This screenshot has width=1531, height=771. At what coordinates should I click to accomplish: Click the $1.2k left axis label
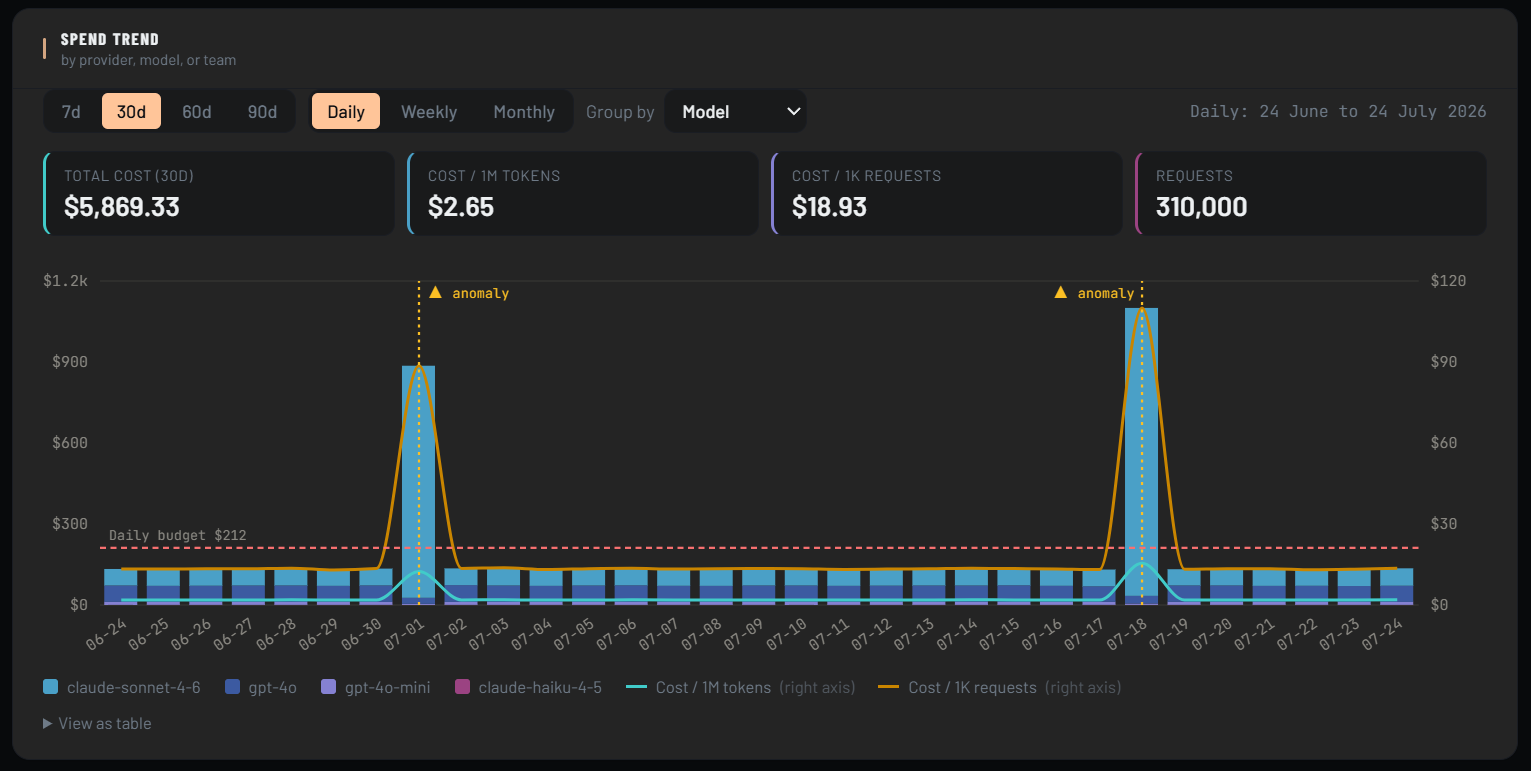point(65,281)
